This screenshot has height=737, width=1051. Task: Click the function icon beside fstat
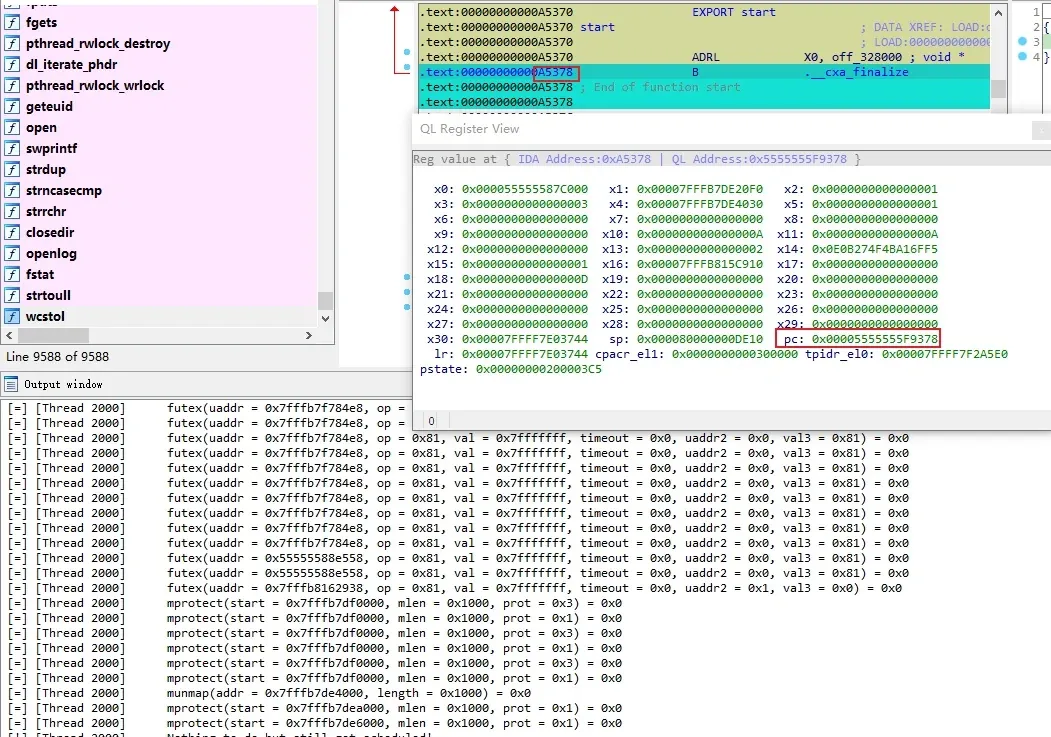[11, 274]
